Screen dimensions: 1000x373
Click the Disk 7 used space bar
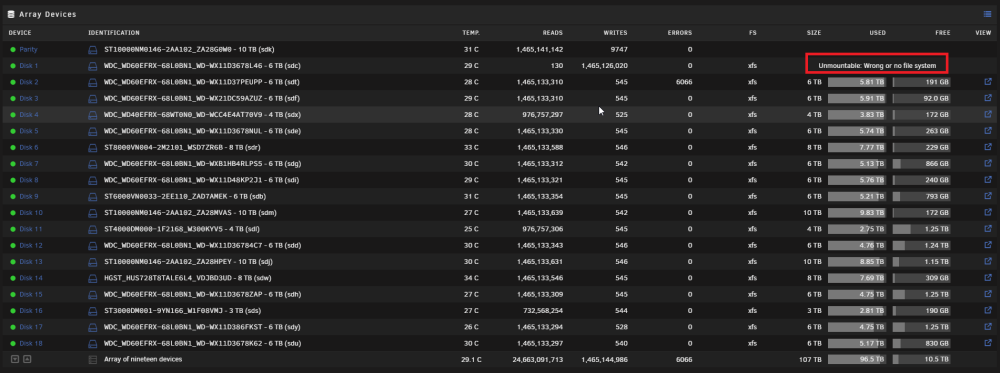[857, 164]
